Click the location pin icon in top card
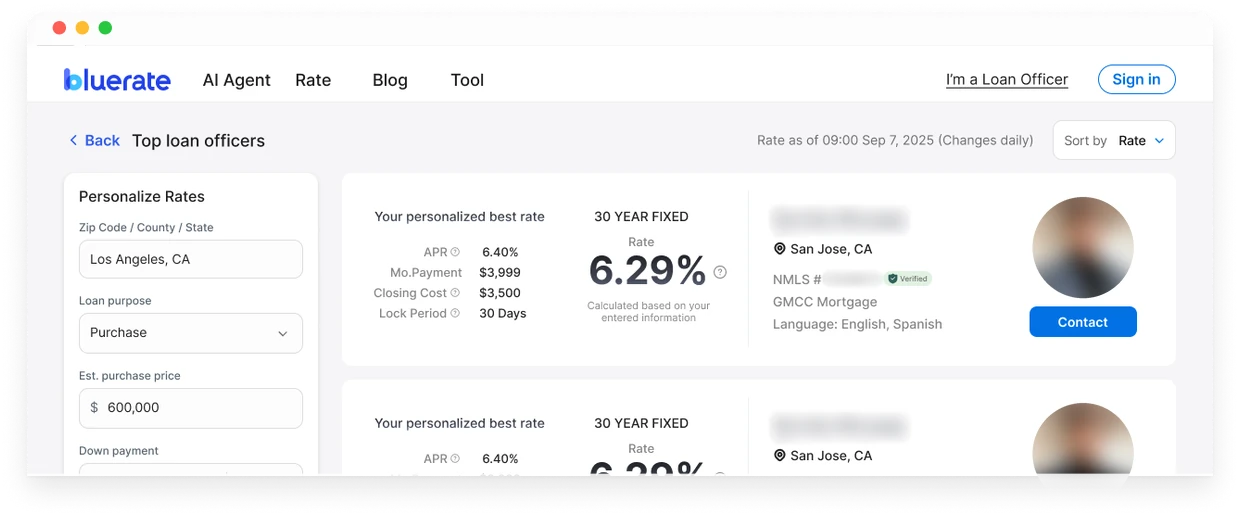1240x516 pixels. 779,249
